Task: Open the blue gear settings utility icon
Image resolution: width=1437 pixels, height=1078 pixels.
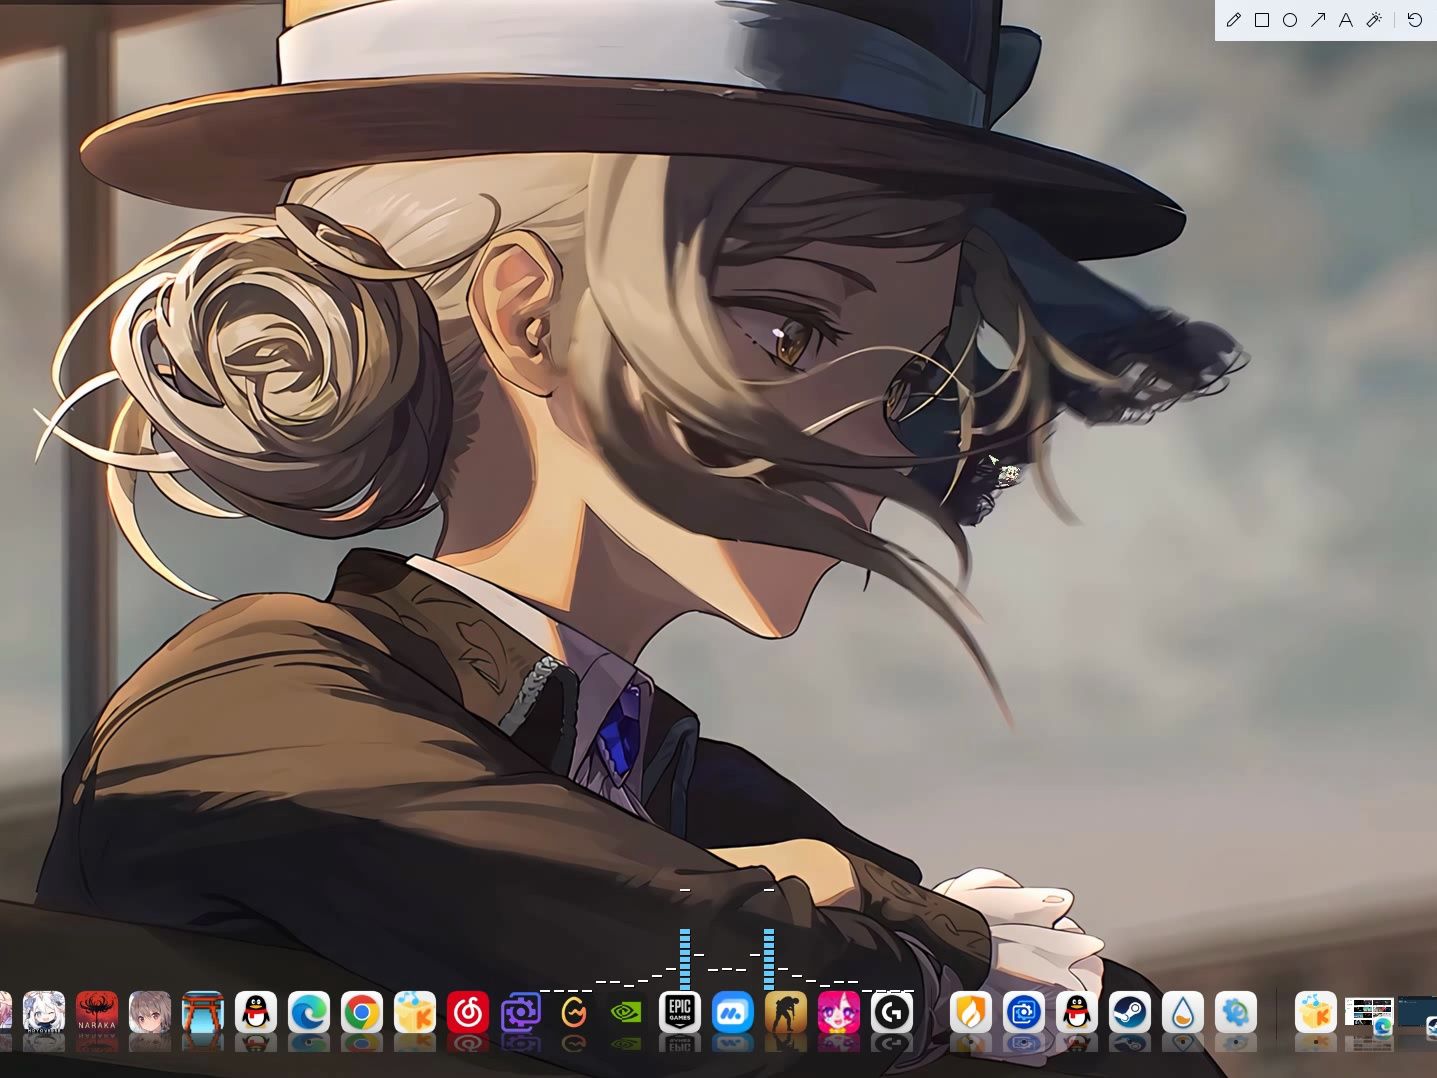Action: (x=1235, y=1012)
